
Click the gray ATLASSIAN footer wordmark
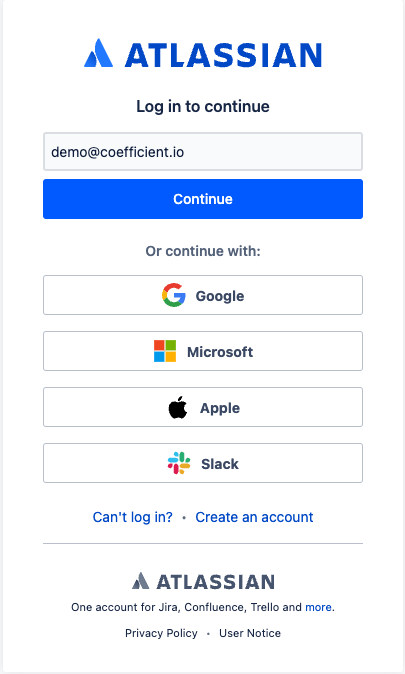(x=215, y=582)
